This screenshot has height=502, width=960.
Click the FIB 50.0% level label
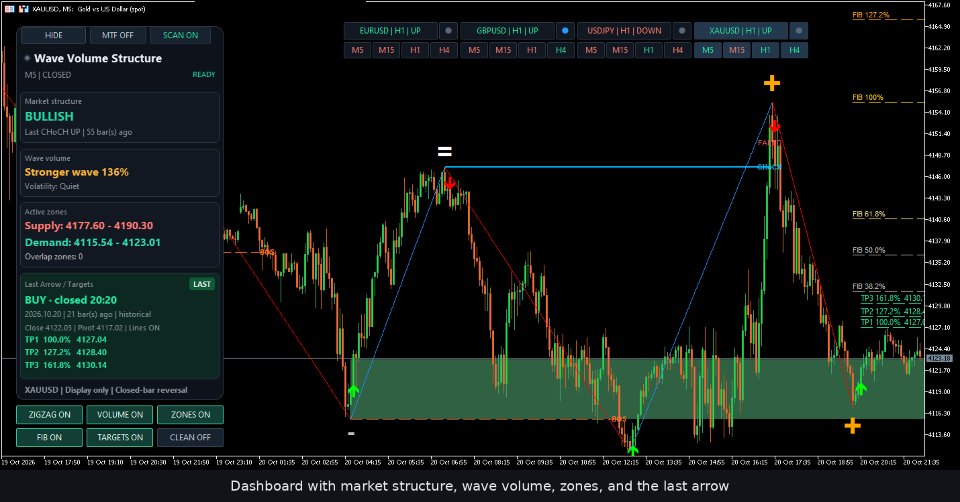(x=869, y=250)
